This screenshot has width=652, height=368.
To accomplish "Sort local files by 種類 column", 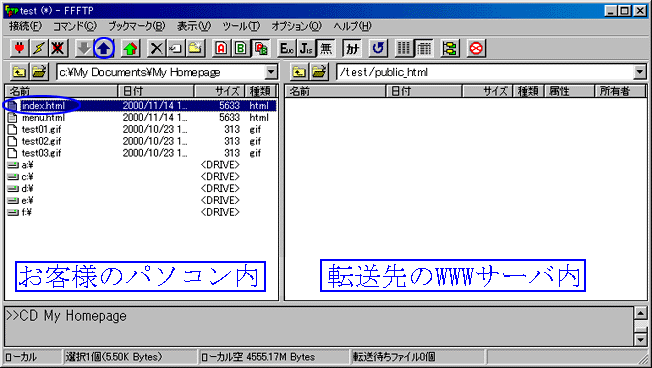I will pyautogui.click(x=260, y=91).
